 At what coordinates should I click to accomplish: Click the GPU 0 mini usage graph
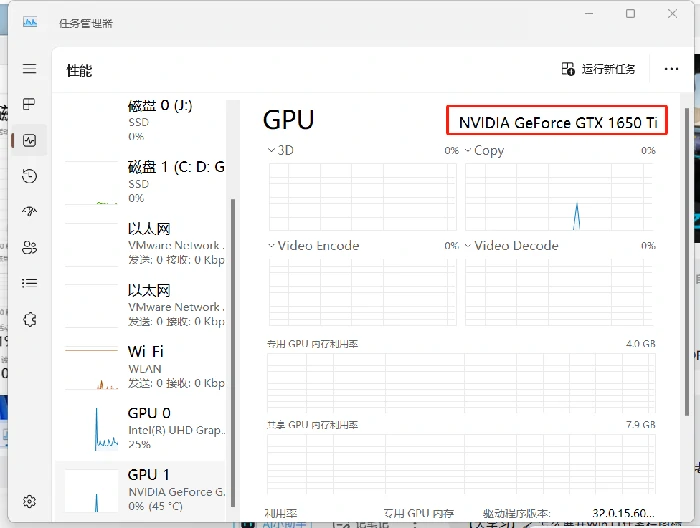point(92,428)
